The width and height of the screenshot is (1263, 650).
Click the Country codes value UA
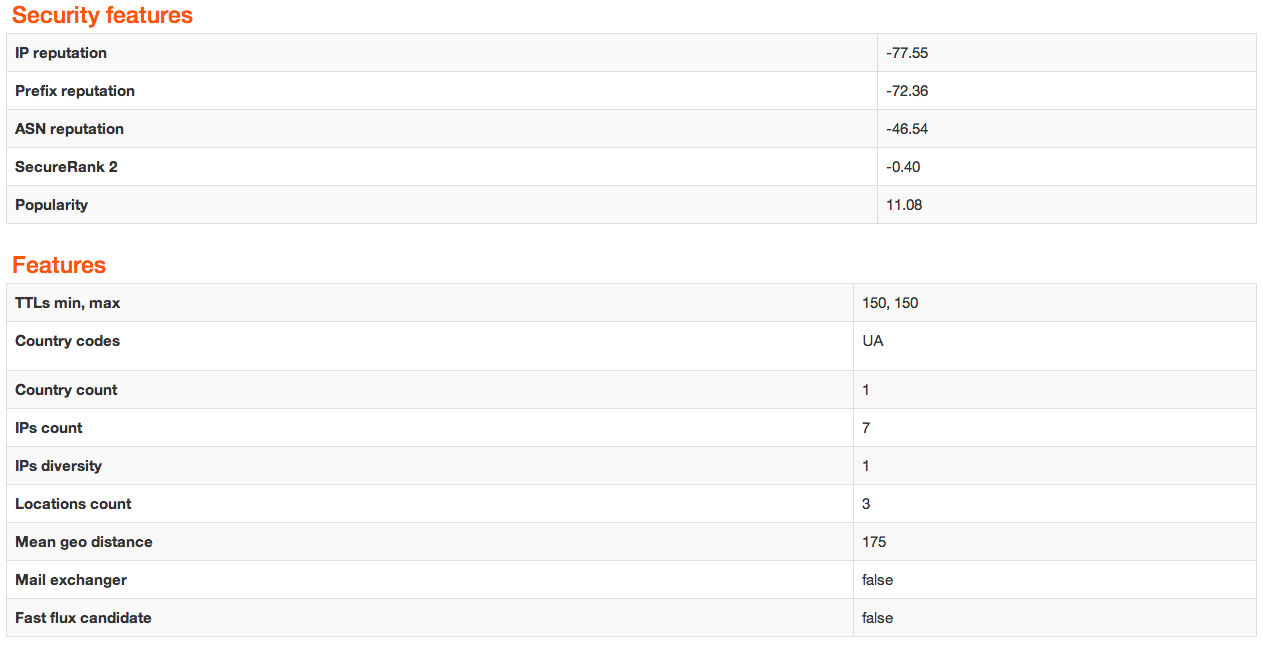(873, 341)
